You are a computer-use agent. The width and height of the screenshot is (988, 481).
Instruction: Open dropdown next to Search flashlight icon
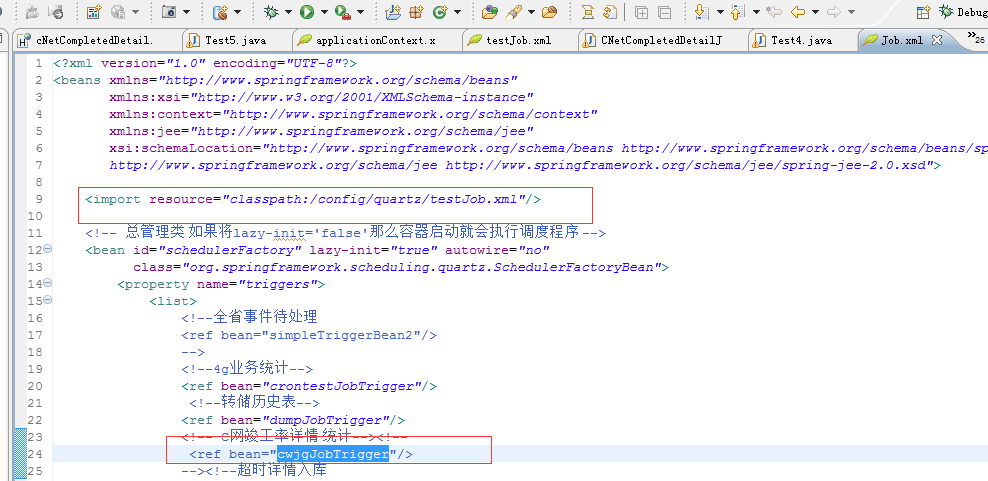[x=531, y=11]
